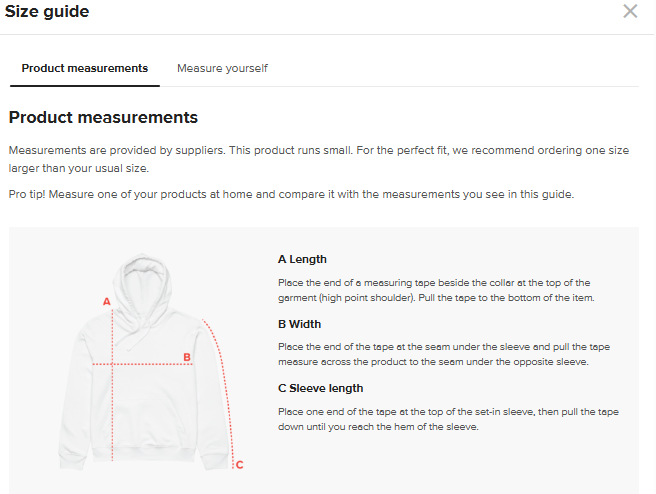Click the bold "Product measurements" heading

point(103,118)
